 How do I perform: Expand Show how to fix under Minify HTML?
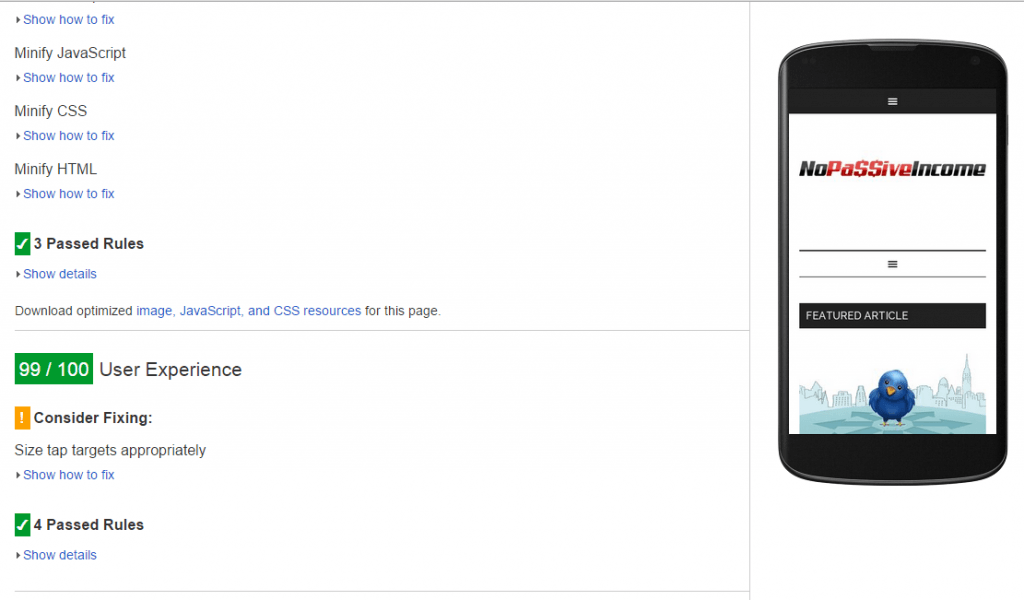(x=67, y=193)
